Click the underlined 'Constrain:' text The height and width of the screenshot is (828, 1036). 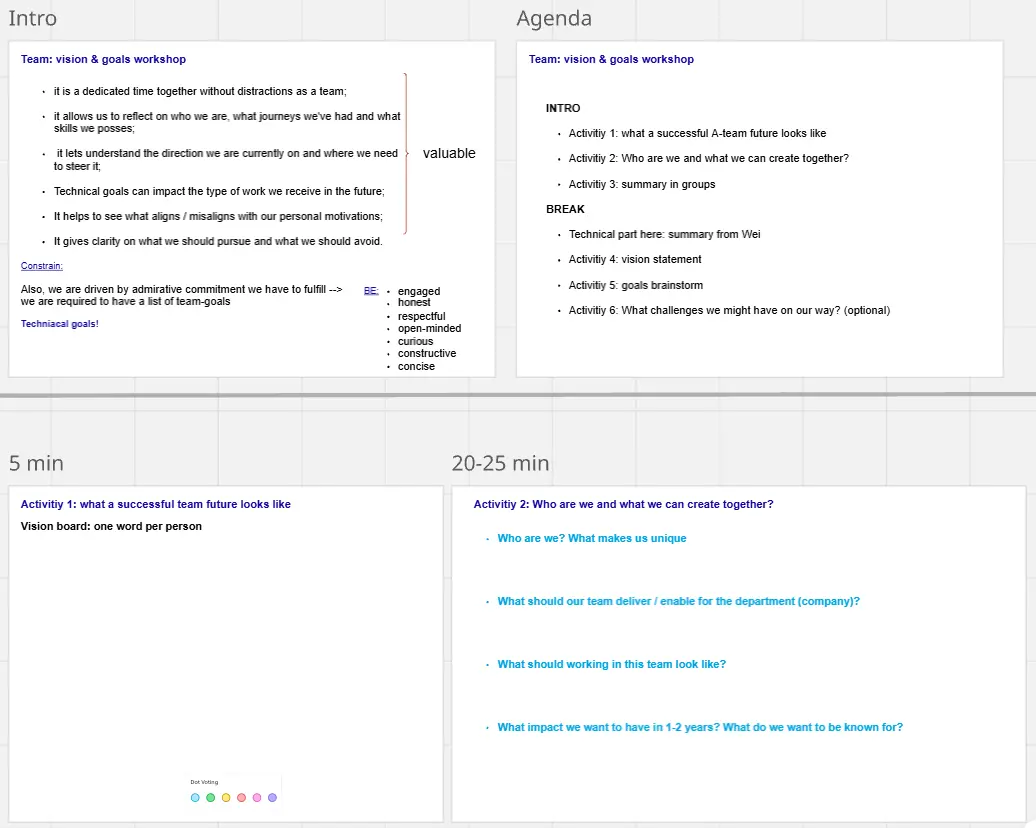42,266
